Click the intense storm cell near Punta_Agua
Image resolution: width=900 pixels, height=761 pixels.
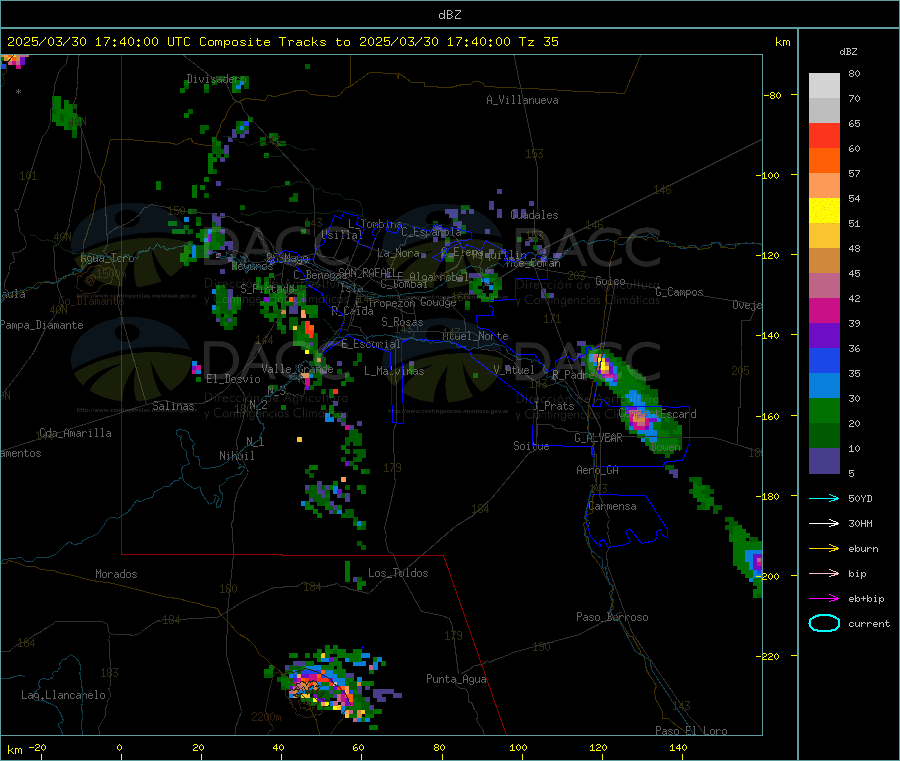pos(327,689)
